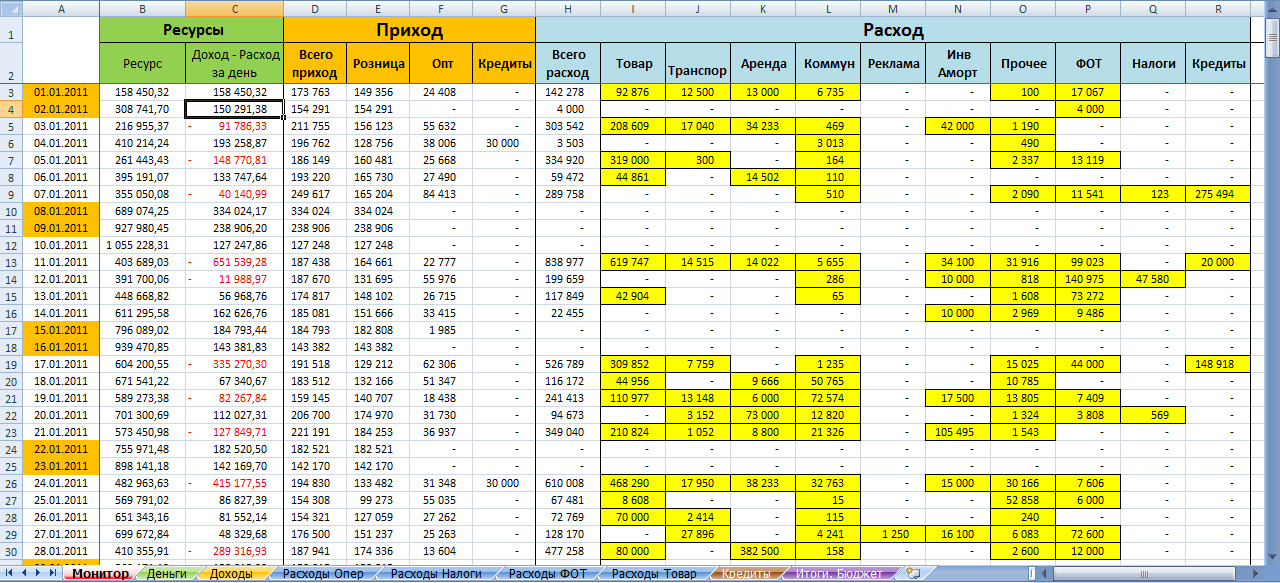
Task: Select Кредиты header under Приход
Action: pos(504,64)
